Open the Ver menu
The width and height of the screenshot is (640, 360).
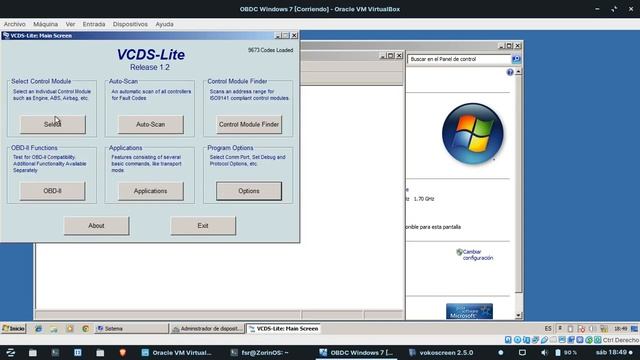click(70, 24)
